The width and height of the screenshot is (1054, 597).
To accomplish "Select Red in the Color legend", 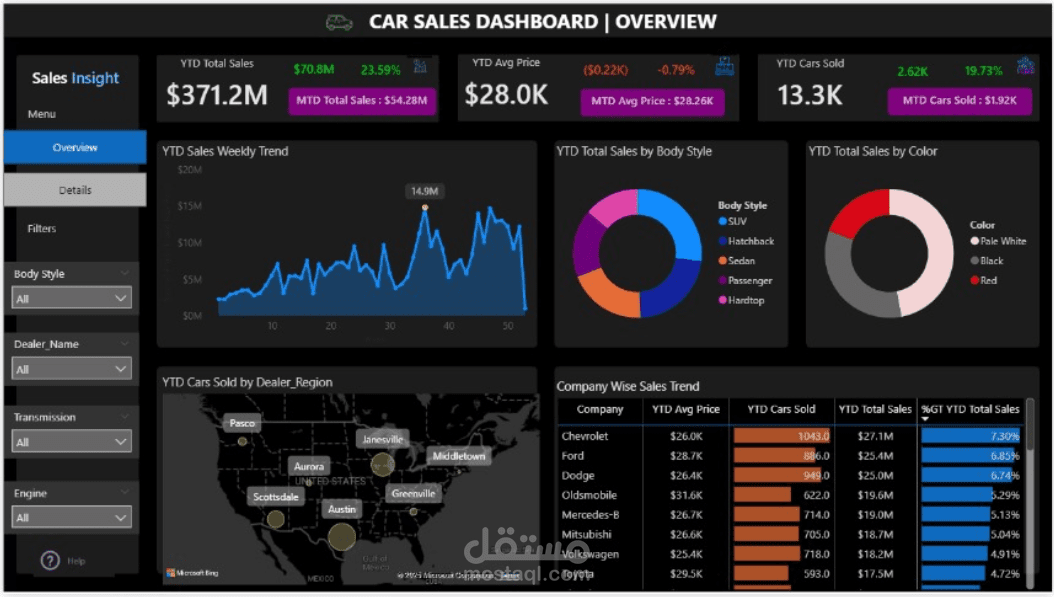I will pyautogui.click(x=983, y=280).
